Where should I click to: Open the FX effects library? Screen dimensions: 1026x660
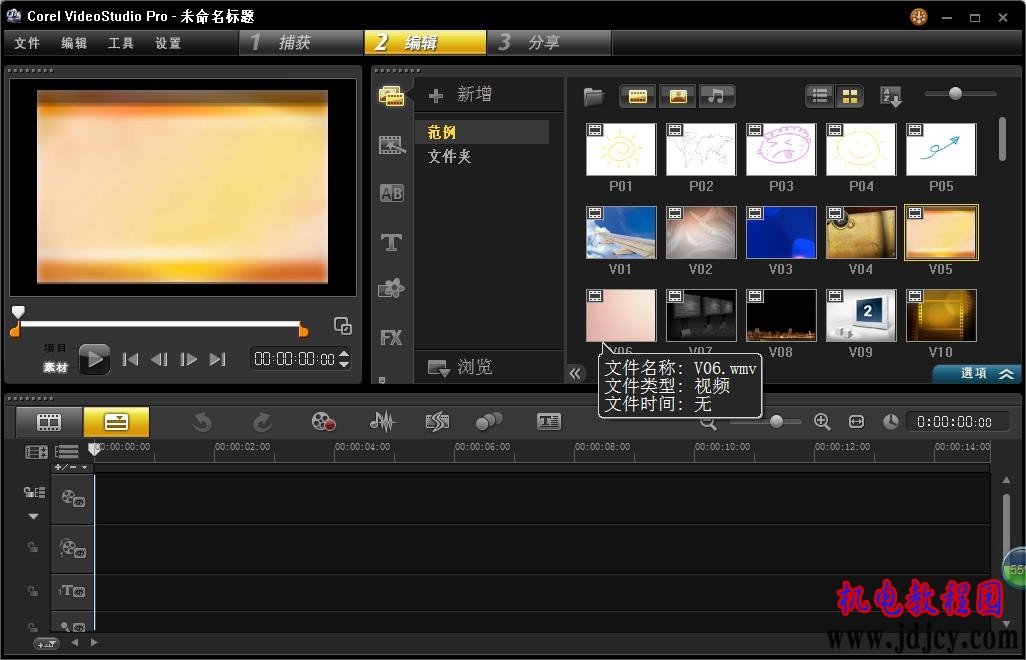tap(391, 338)
